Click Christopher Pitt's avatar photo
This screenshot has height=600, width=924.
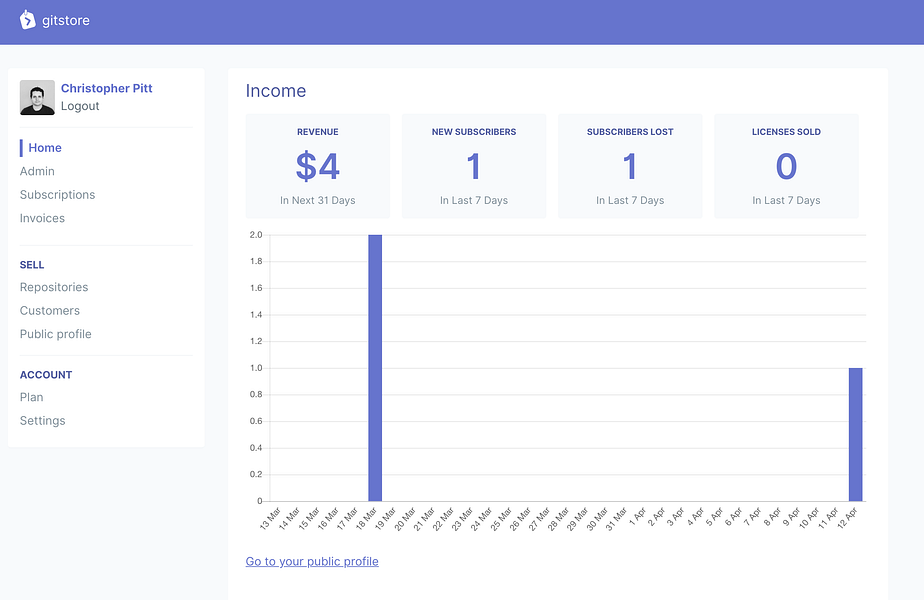pyautogui.click(x=37, y=97)
